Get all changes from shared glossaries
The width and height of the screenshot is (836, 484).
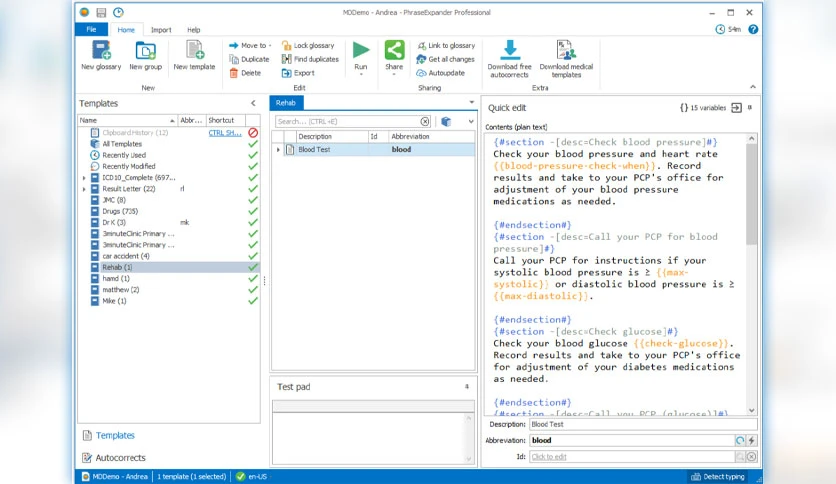tap(445, 59)
